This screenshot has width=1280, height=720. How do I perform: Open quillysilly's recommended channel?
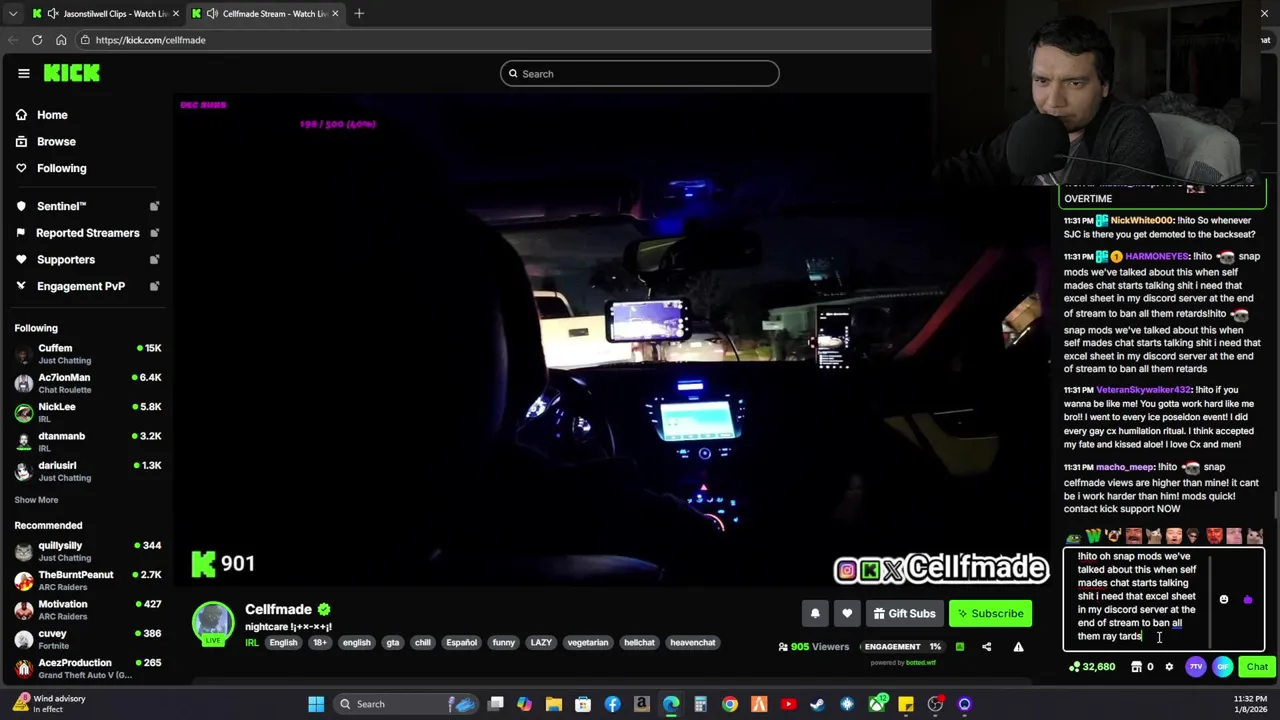pyautogui.click(x=88, y=551)
